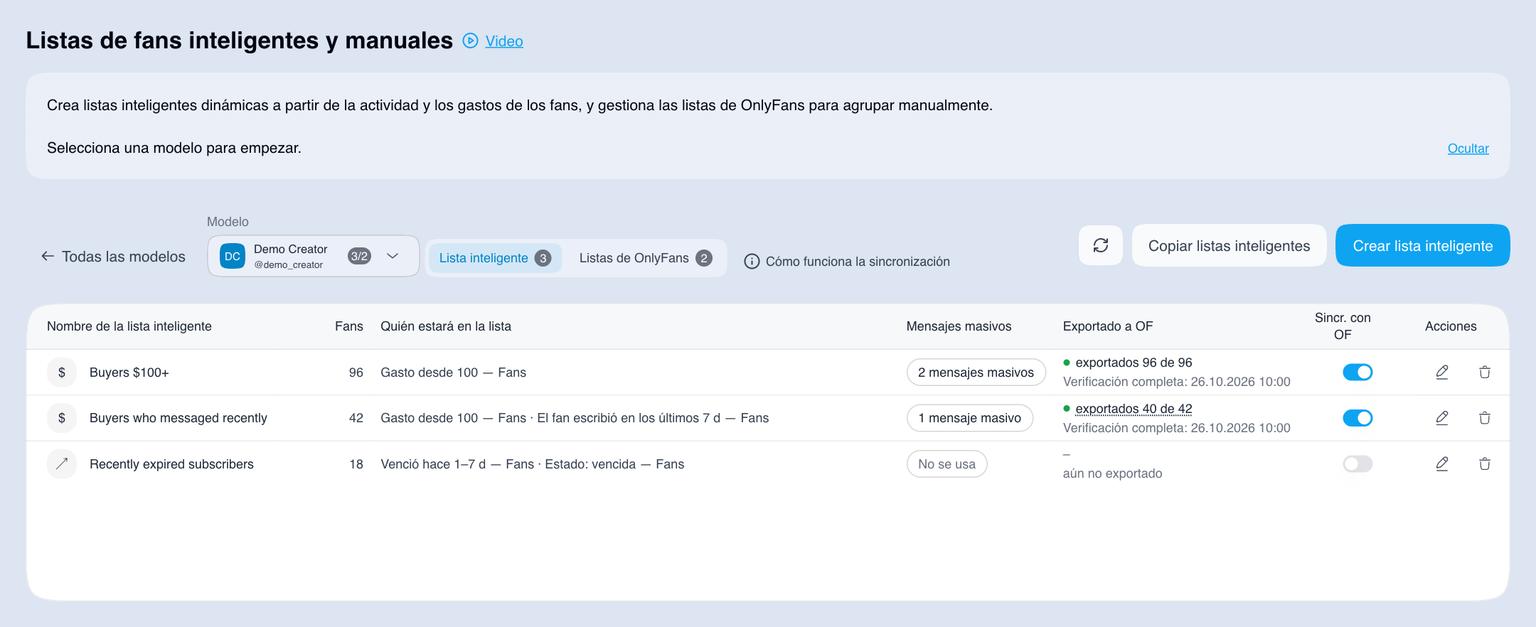Open 1 mensaje masivo pill
The height and width of the screenshot is (627, 1536).
(x=969, y=418)
